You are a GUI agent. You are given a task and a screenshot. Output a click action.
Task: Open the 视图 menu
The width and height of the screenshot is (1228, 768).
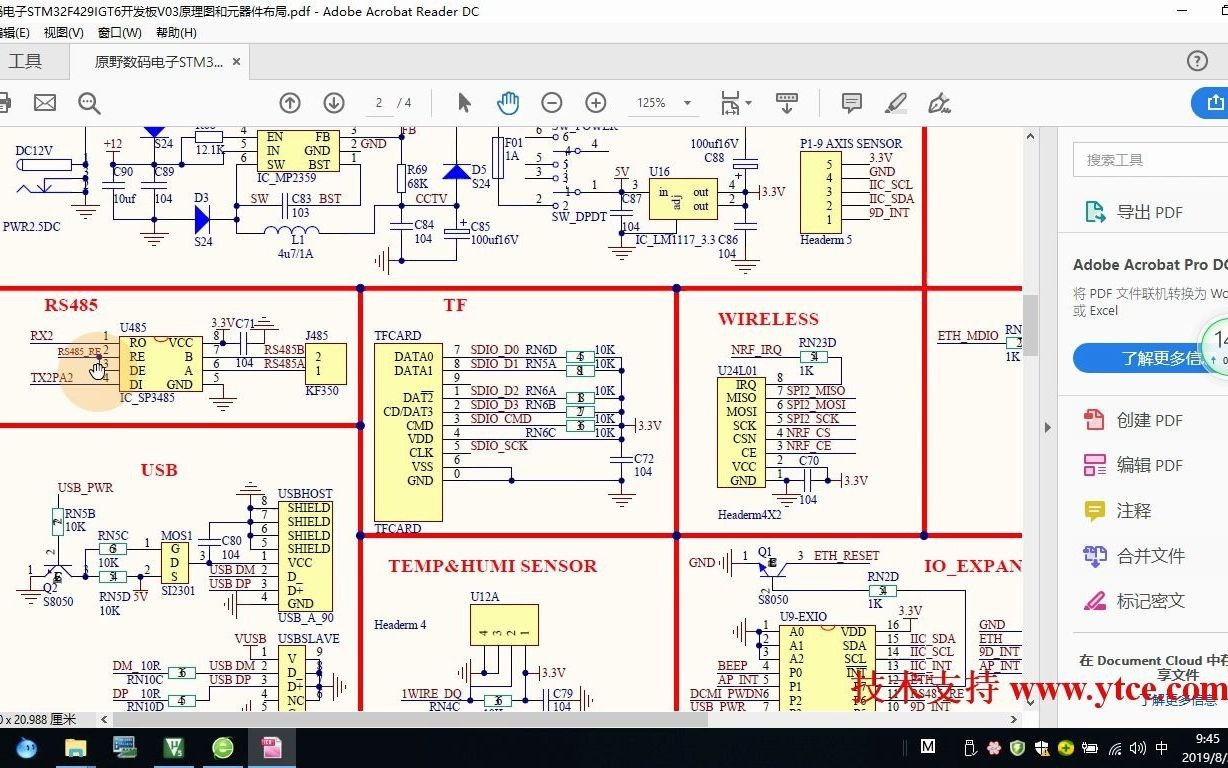62,32
